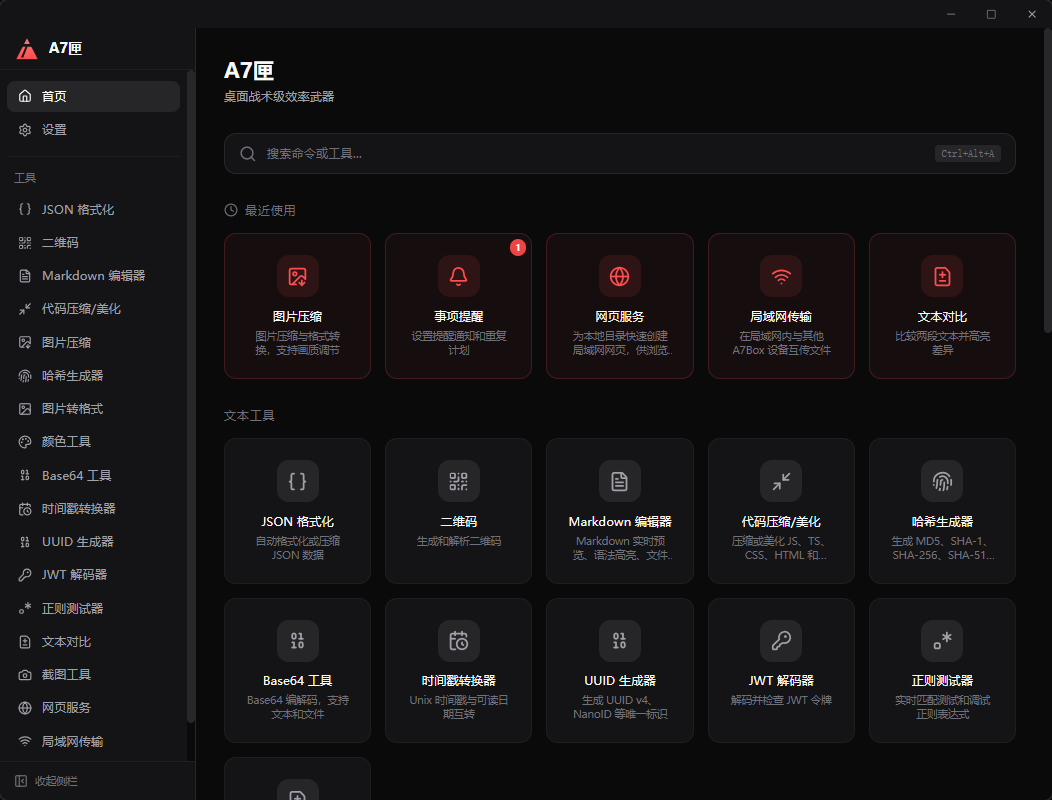
Task: Select 哈希生成器 in the sidebar
Action: [93, 376]
